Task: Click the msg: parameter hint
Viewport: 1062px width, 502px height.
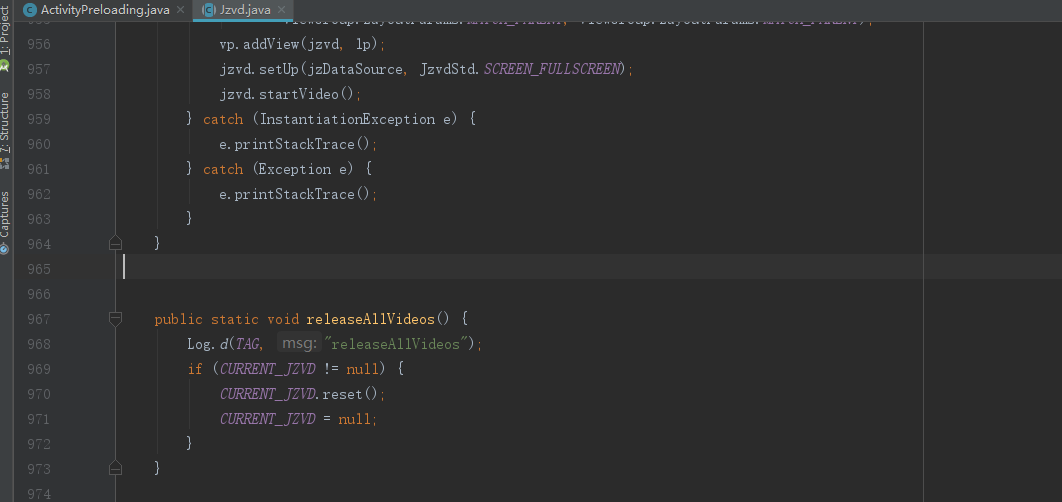Action: coord(299,344)
